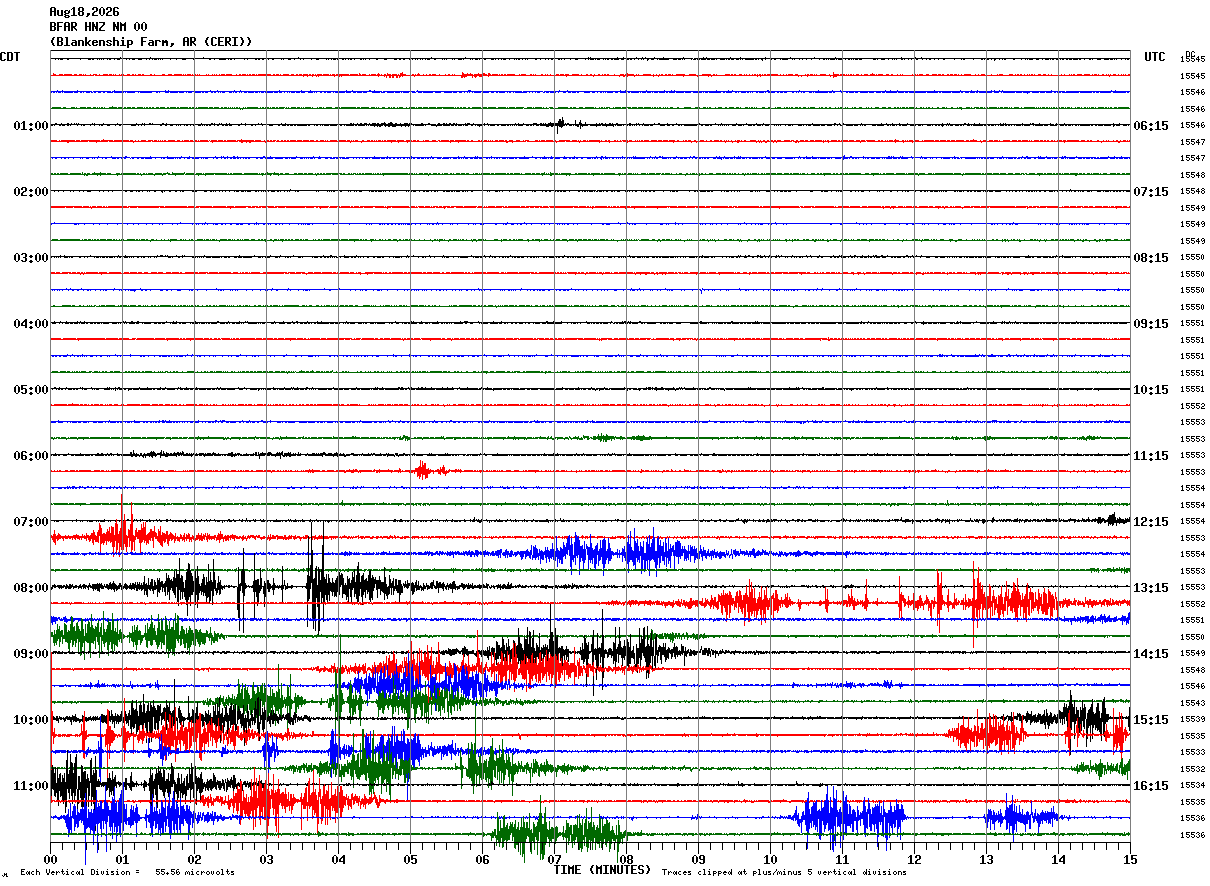Screen dimensions: 1210x886
Task: Click the 16:15 UTC time label
Action: coord(1150,786)
